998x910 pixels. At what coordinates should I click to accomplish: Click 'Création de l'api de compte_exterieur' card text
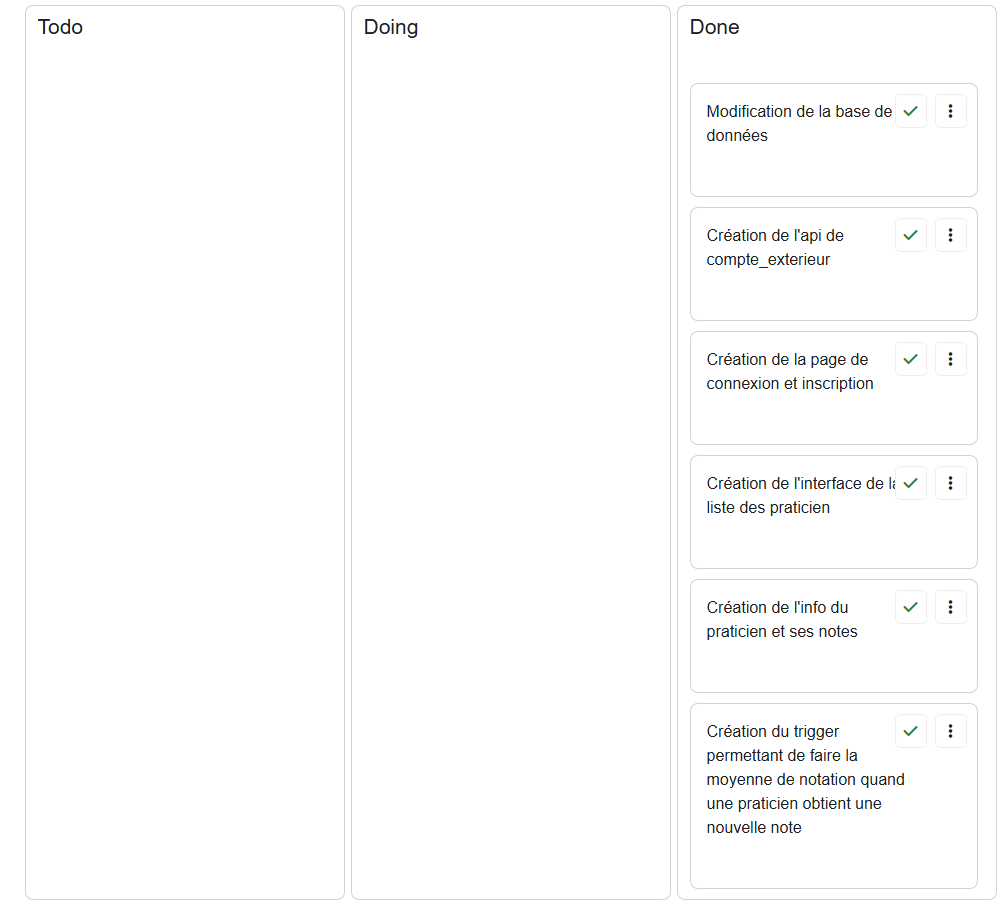pos(775,247)
